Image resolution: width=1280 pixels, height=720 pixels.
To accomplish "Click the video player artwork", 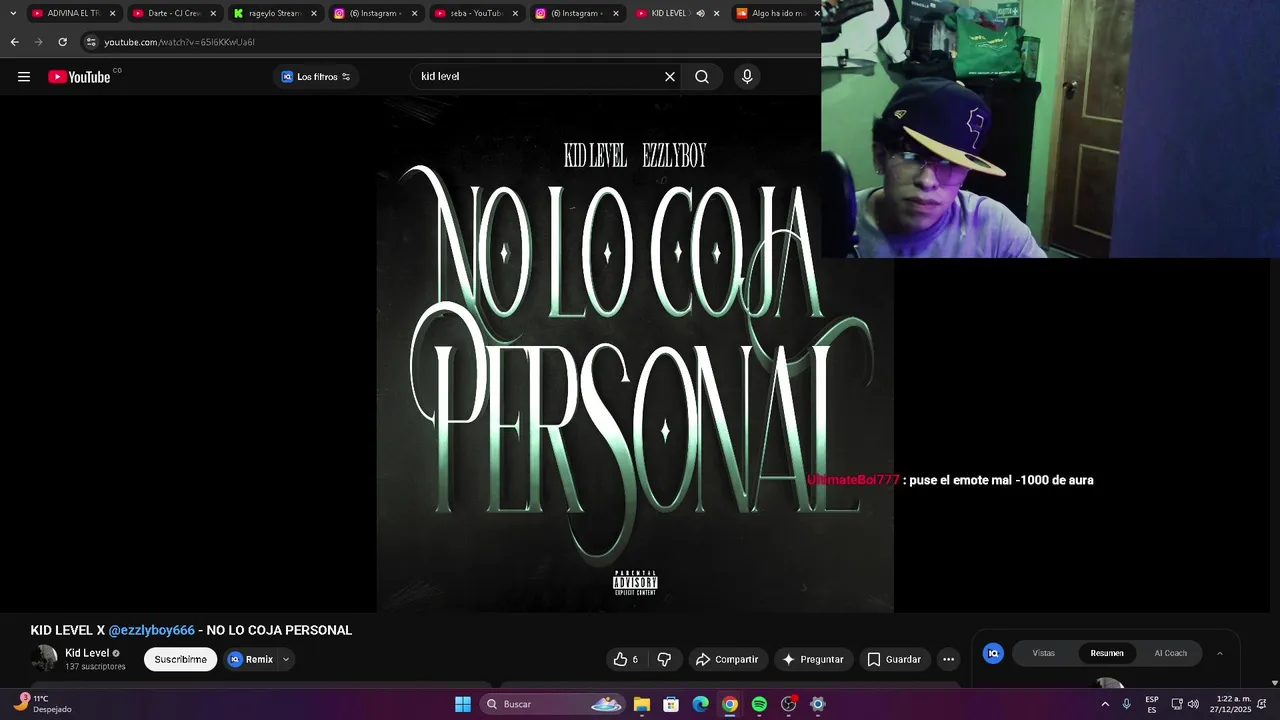I will tap(635, 354).
